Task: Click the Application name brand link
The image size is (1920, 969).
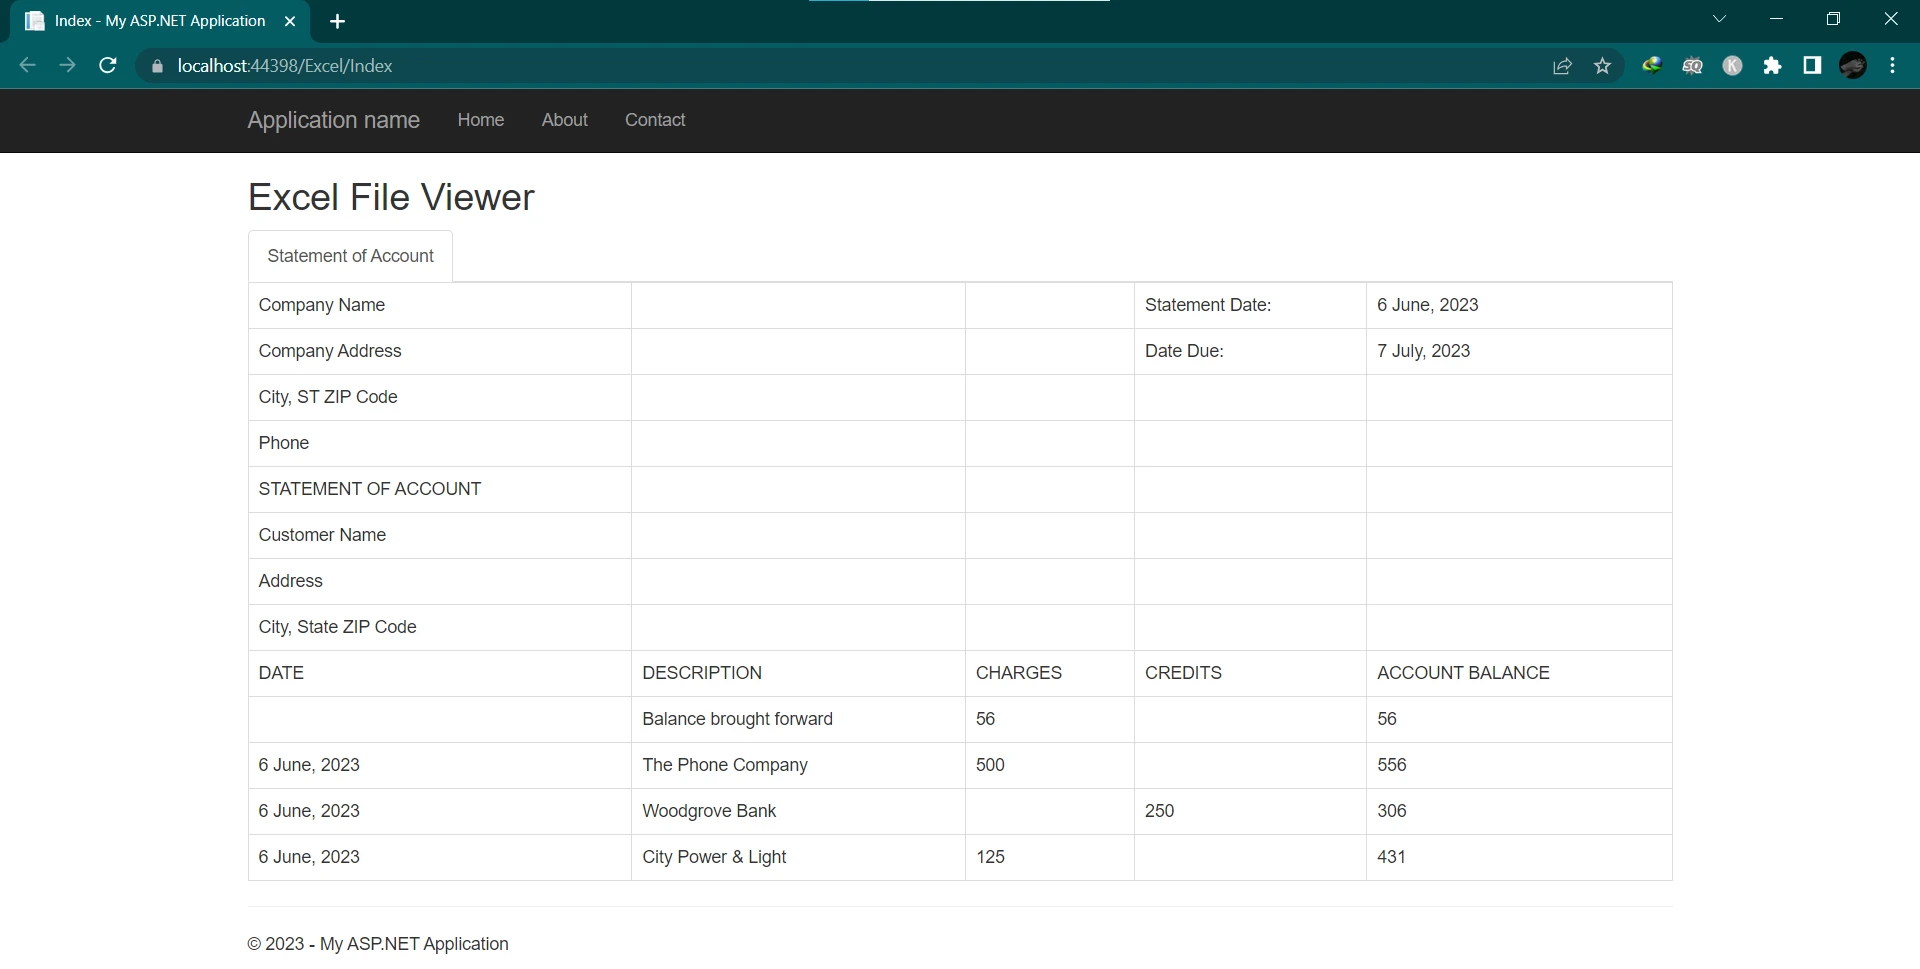Action: (333, 120)
